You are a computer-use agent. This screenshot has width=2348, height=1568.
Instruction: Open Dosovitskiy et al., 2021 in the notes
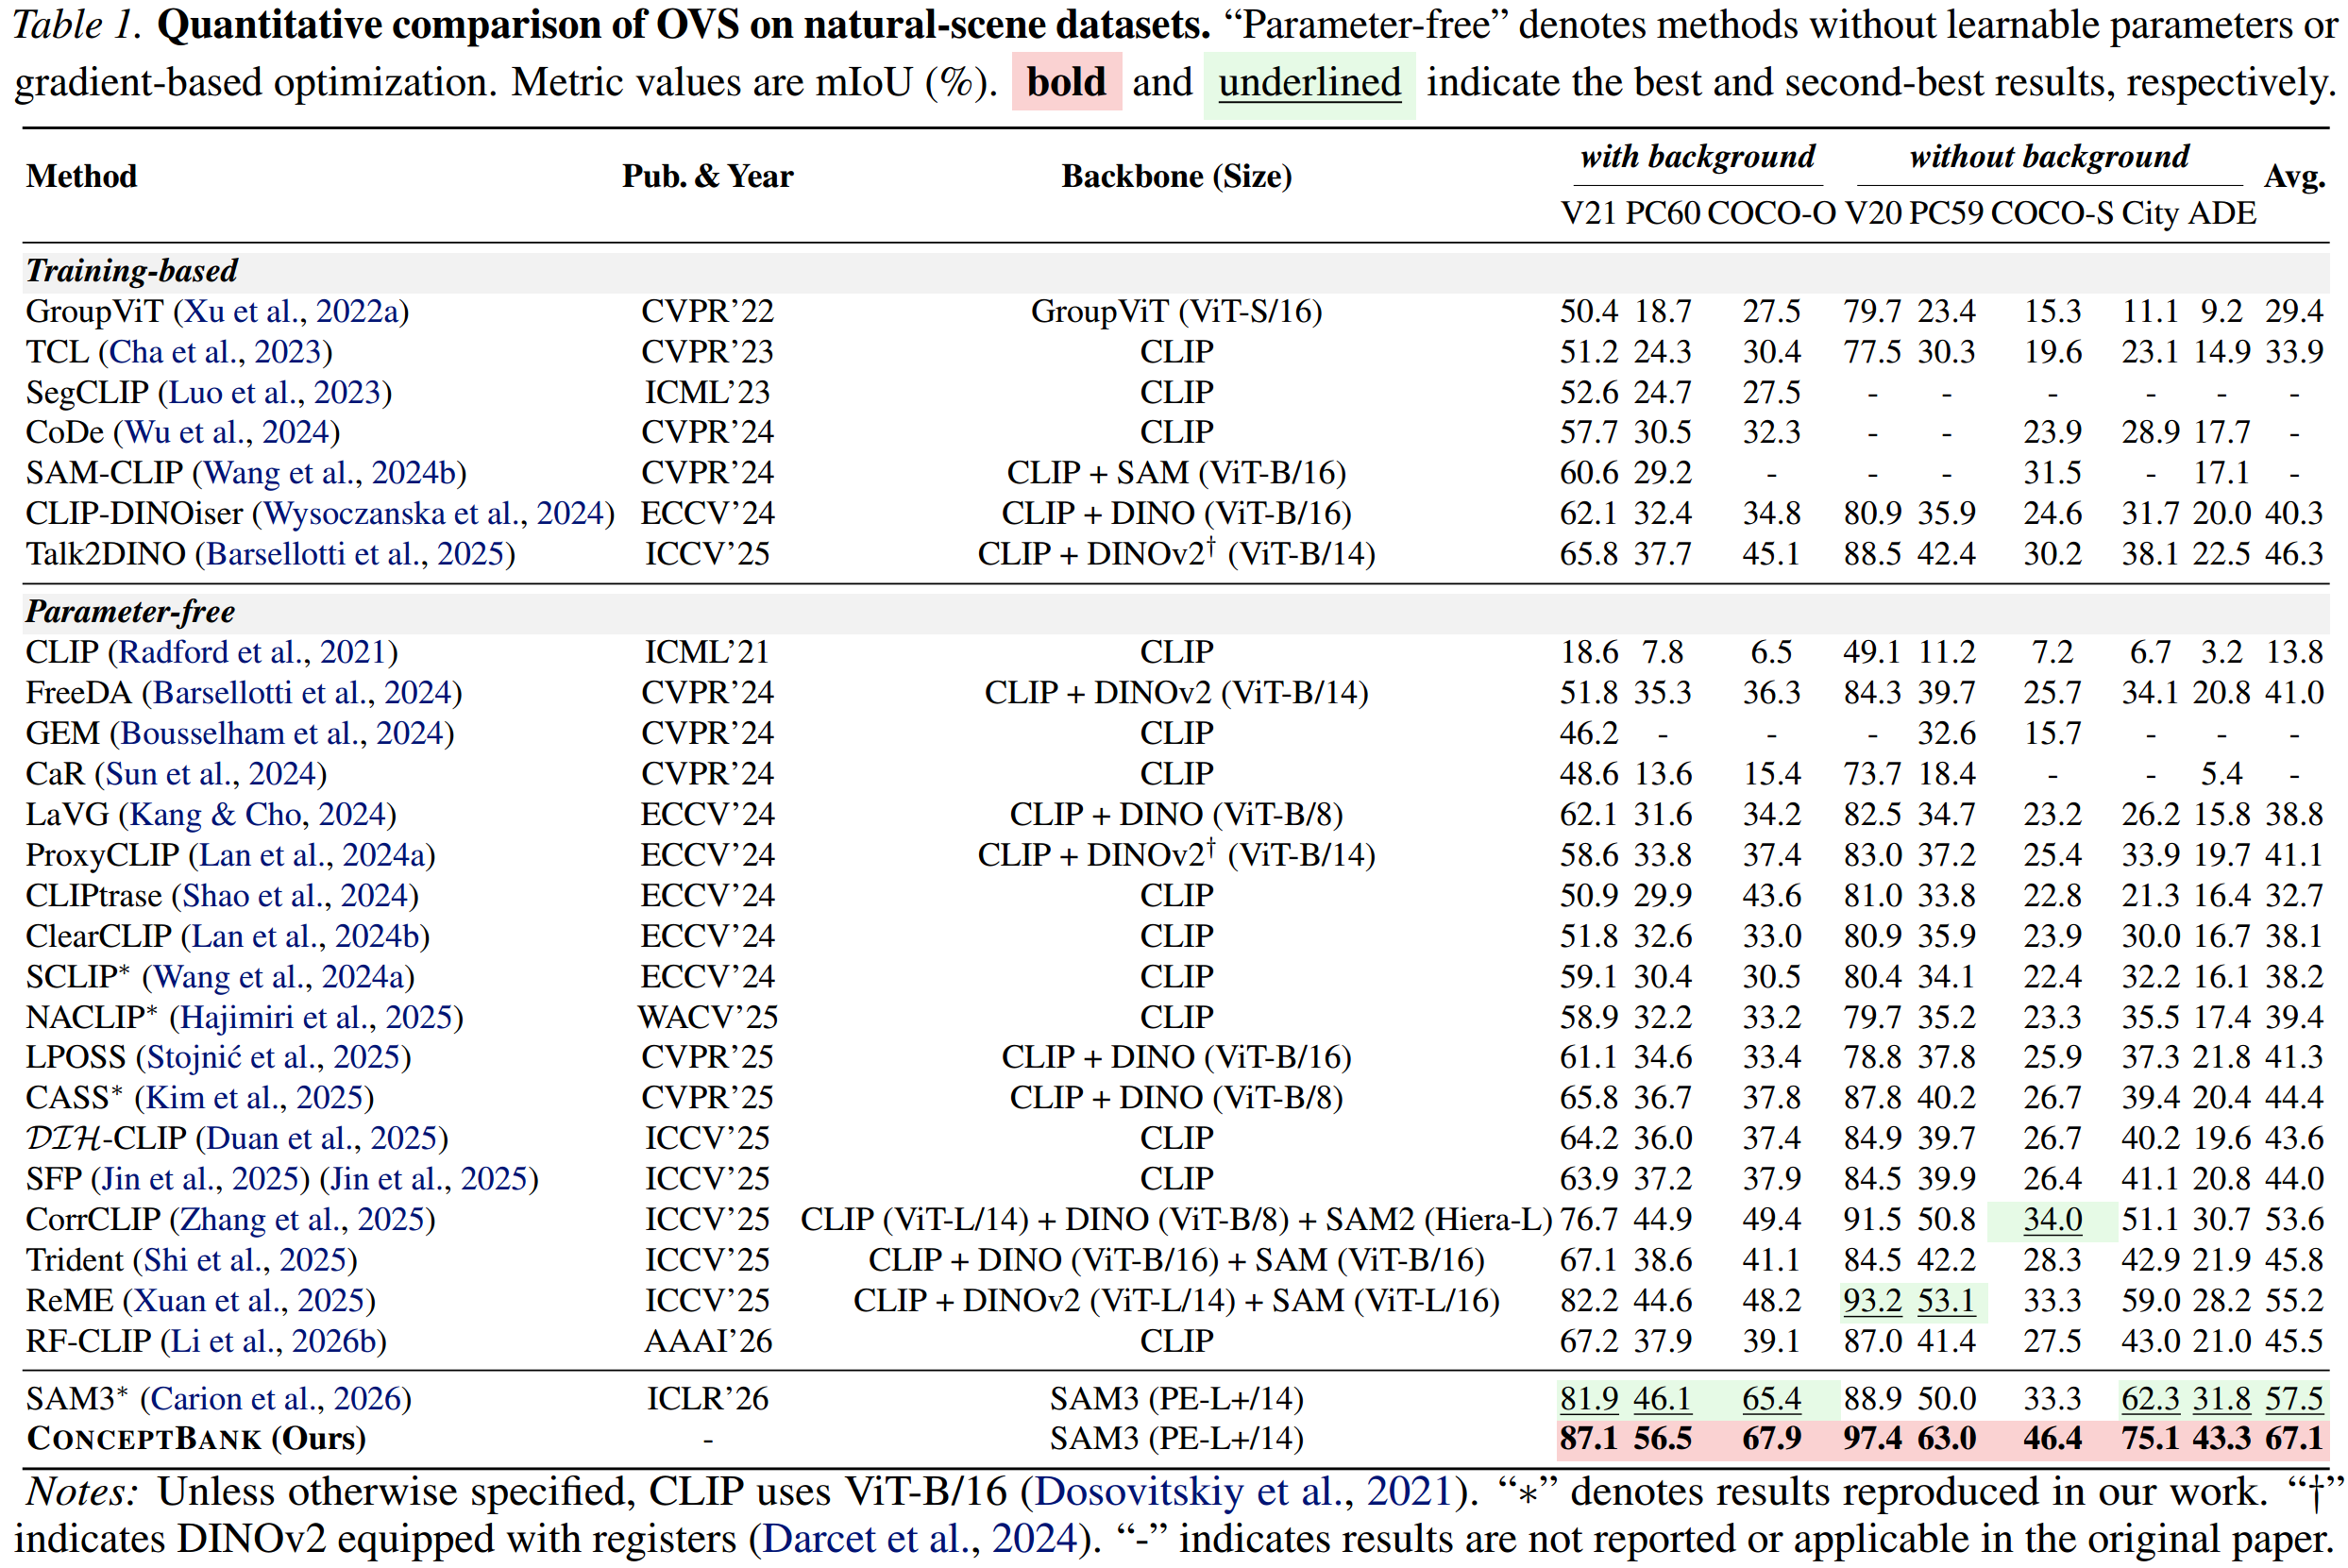click(x=1244, y=1492)
